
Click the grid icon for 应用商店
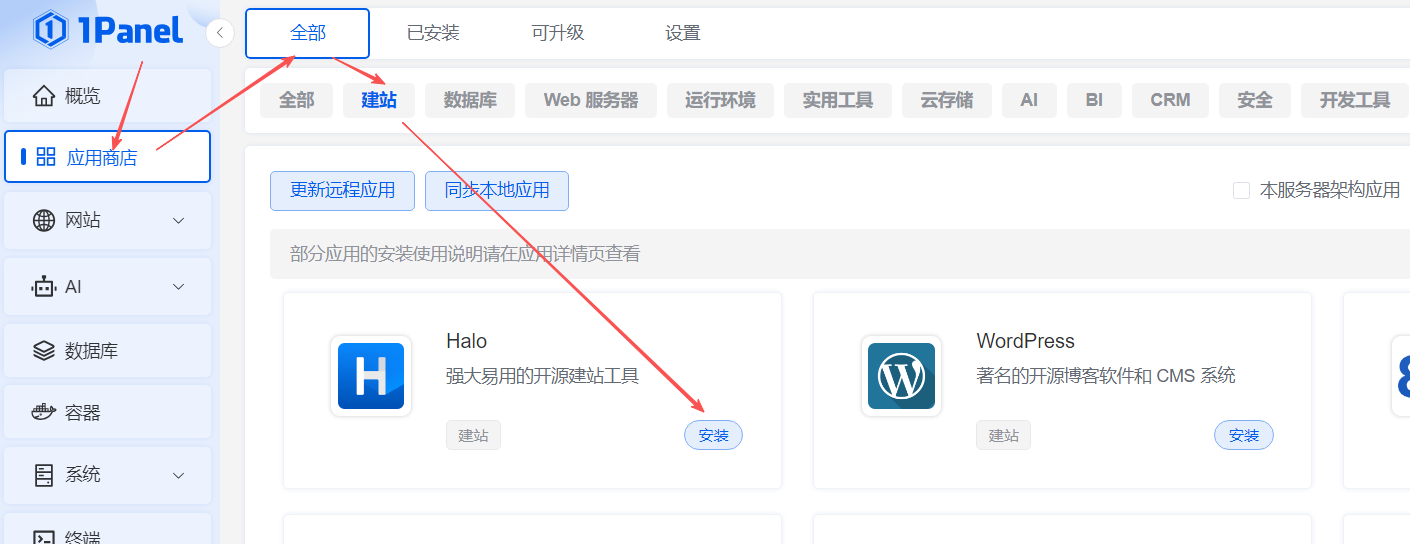tap(46, 157)
